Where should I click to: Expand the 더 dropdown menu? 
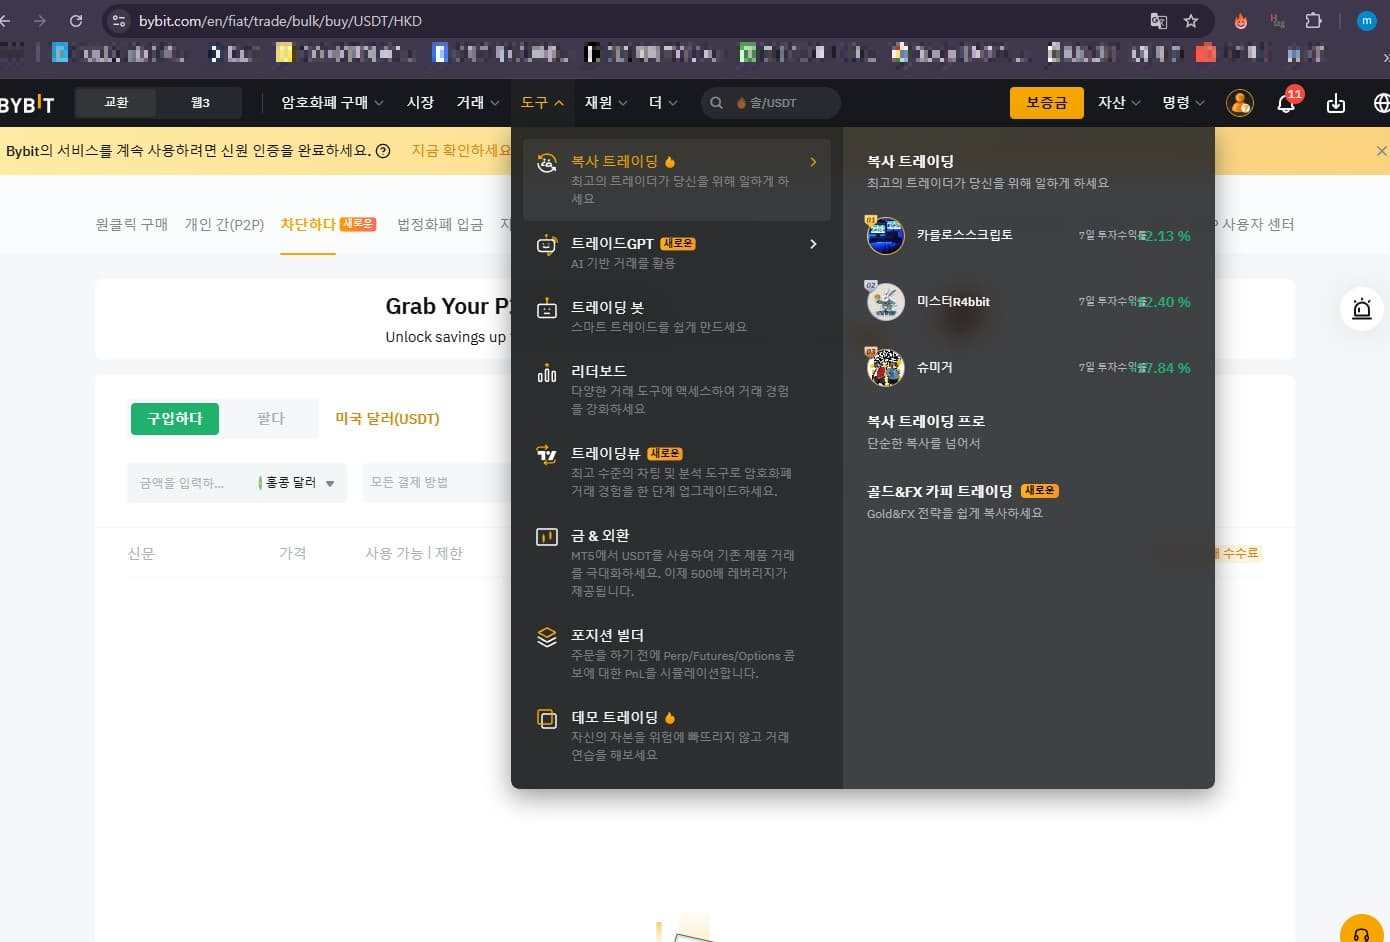pyautogui.click(x=663, y=103)
